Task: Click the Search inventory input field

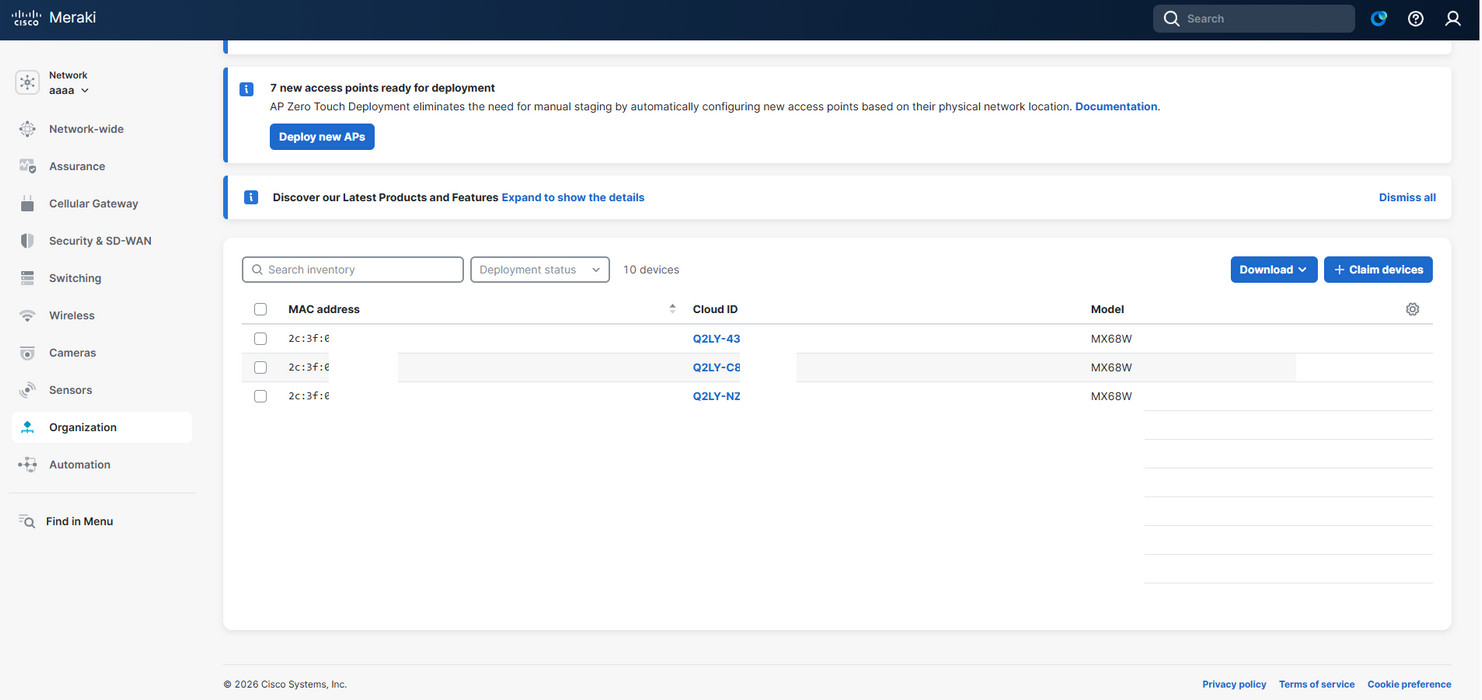Action: click(x=353, y=270)
